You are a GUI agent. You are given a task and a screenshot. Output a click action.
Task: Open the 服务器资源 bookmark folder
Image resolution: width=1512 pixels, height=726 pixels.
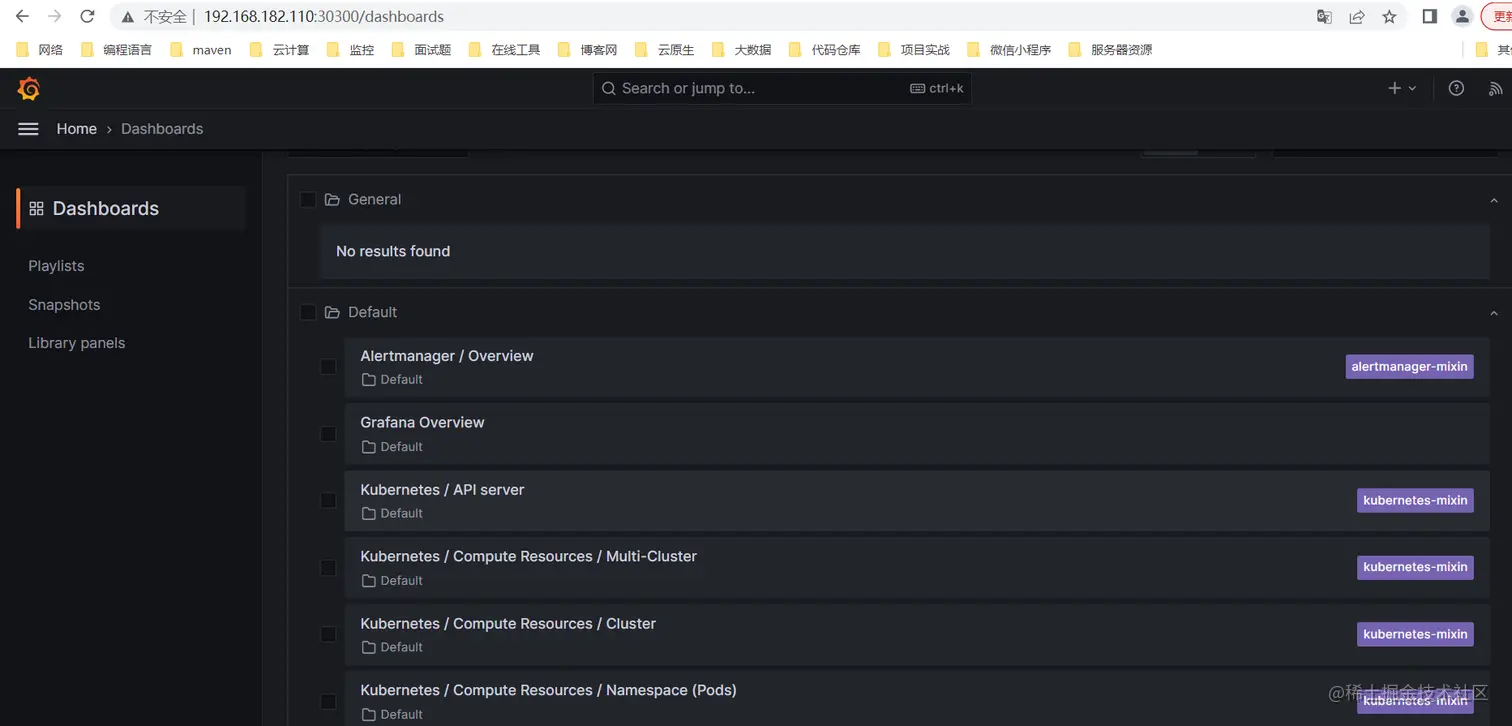(x=1111, y=50)
